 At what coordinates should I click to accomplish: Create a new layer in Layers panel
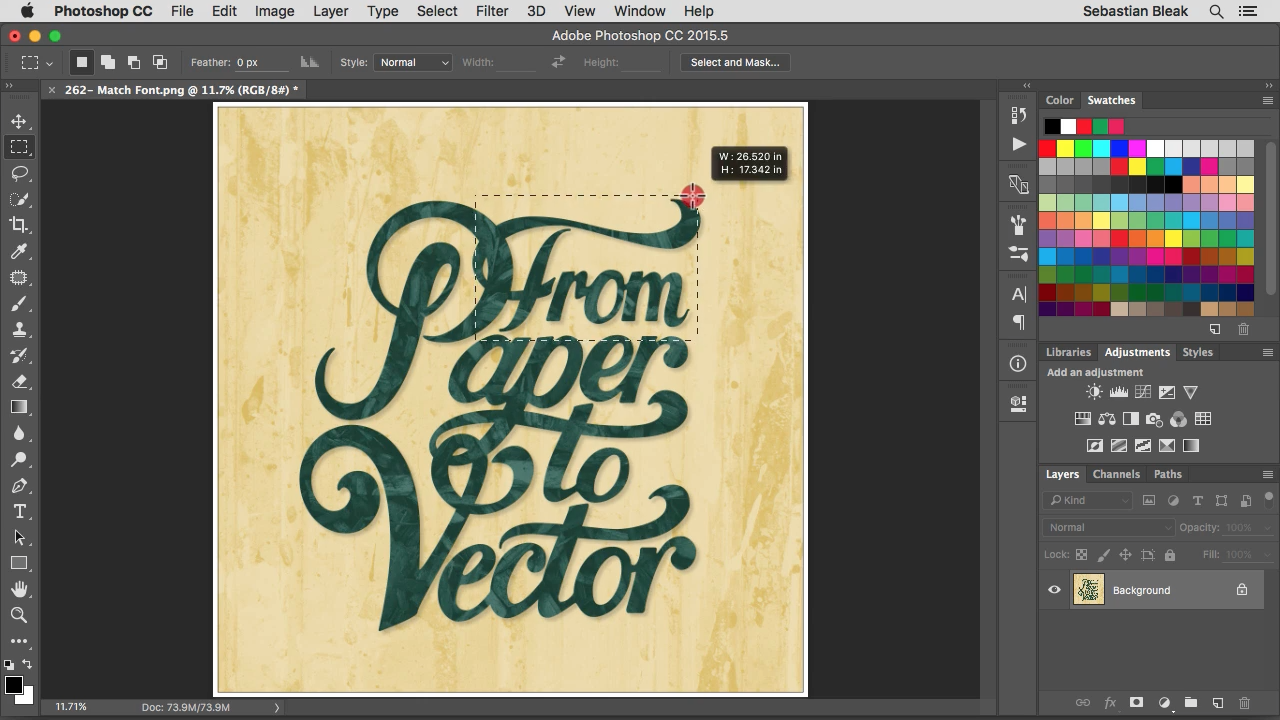pos(1217,703)
